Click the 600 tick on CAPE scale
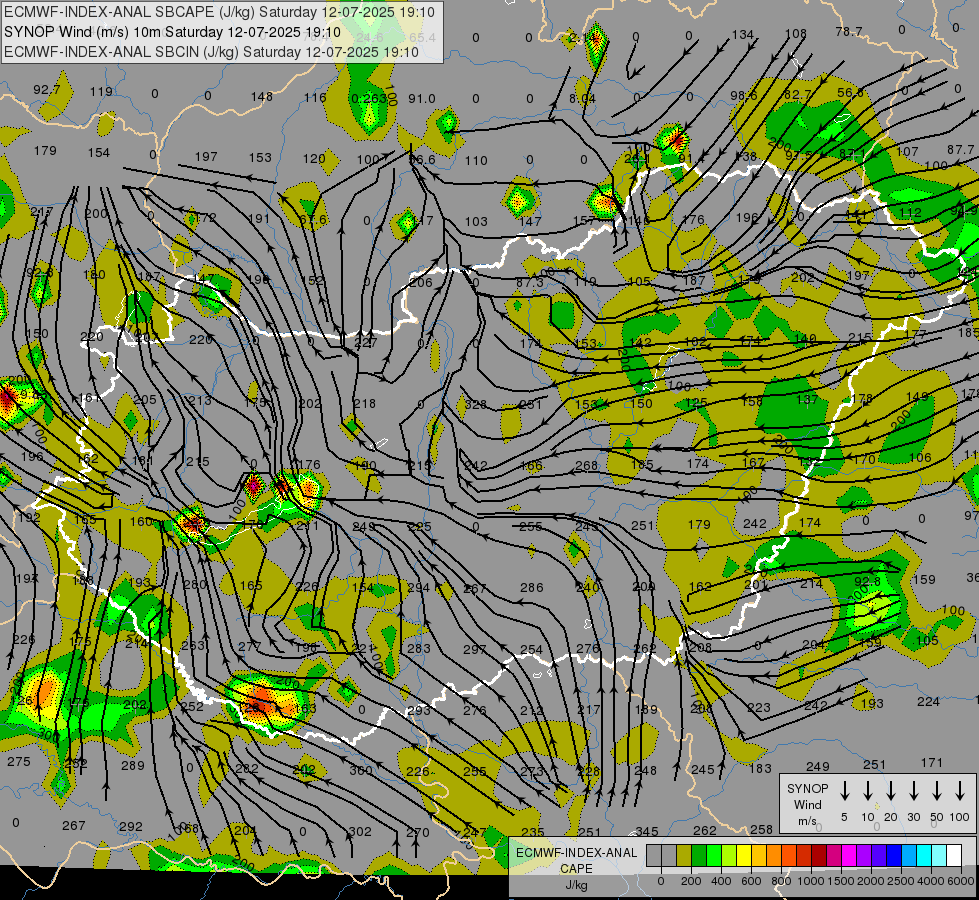Image resolution: width=979 pixels, height=900 pixels. click(751, 881)
